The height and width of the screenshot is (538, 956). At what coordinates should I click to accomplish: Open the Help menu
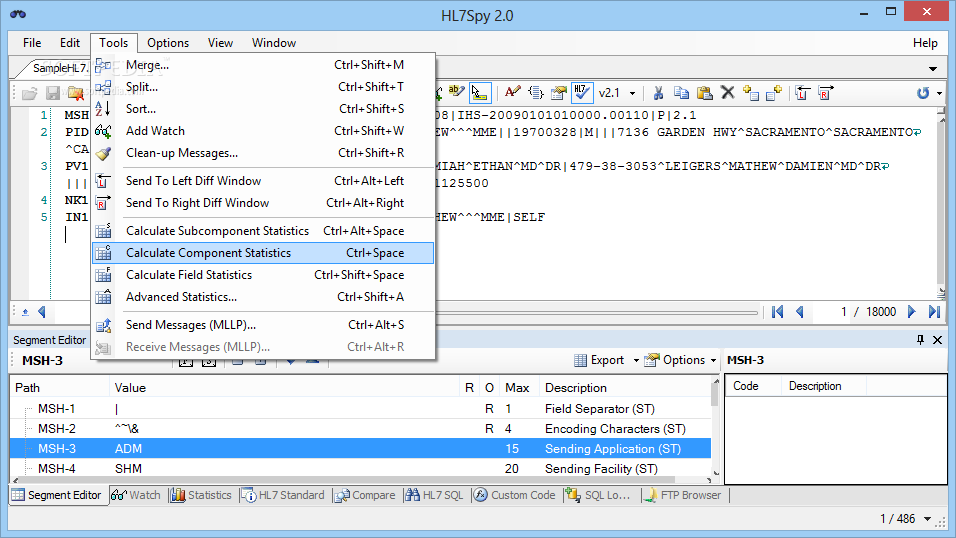pos(925,43)
